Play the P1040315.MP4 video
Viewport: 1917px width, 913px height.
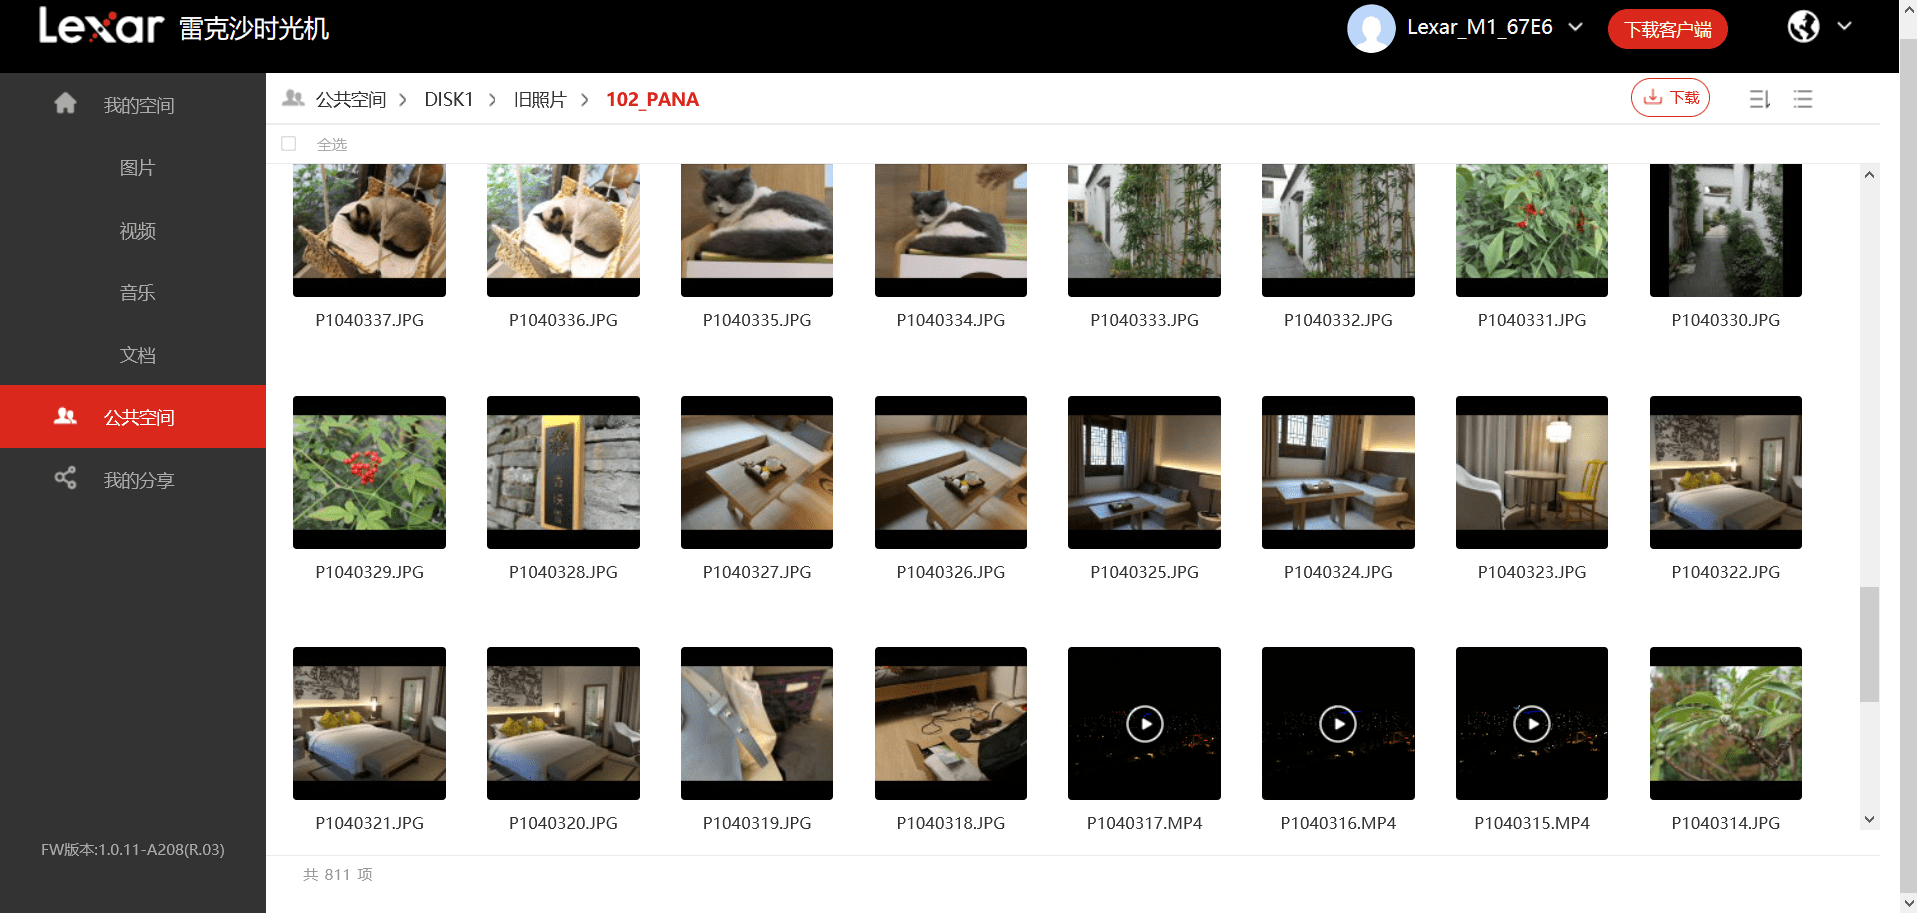pos(1531,723)
